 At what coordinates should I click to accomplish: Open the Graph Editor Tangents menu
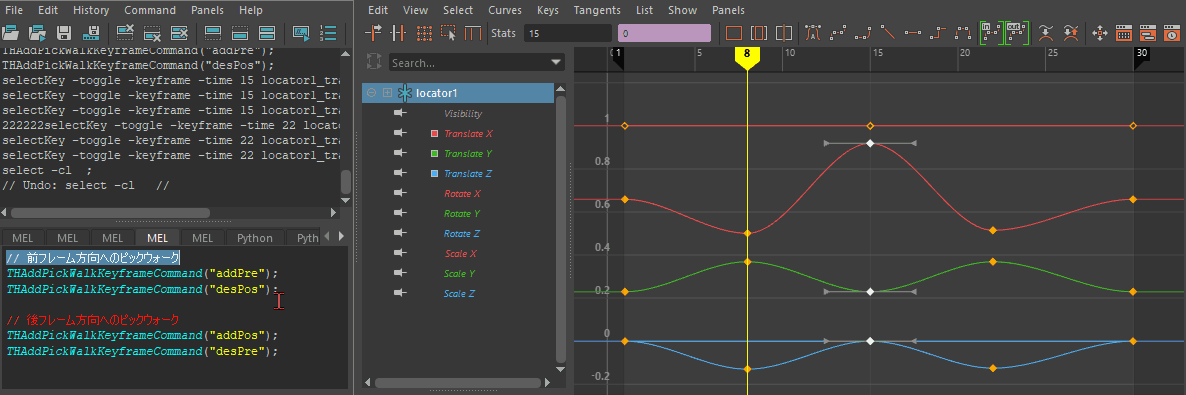point(597,11)
